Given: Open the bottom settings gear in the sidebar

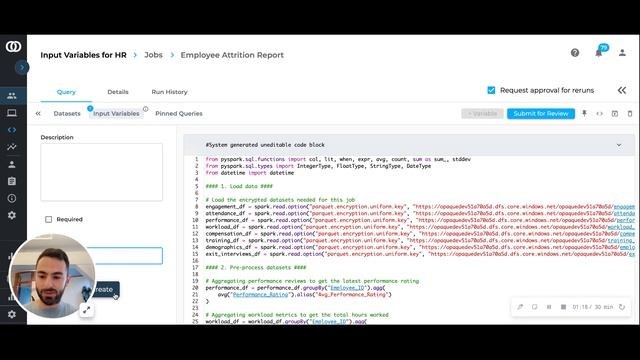Looking at the screenshot, I should tap(12, 314).
